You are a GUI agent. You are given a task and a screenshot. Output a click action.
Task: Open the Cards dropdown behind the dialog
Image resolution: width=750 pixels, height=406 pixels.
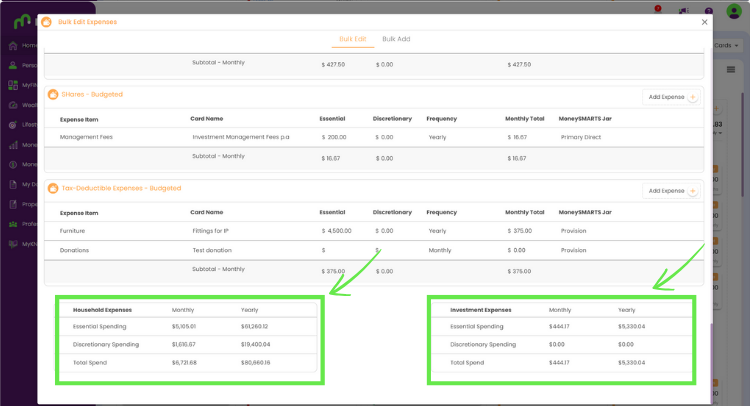coord(726,45)
